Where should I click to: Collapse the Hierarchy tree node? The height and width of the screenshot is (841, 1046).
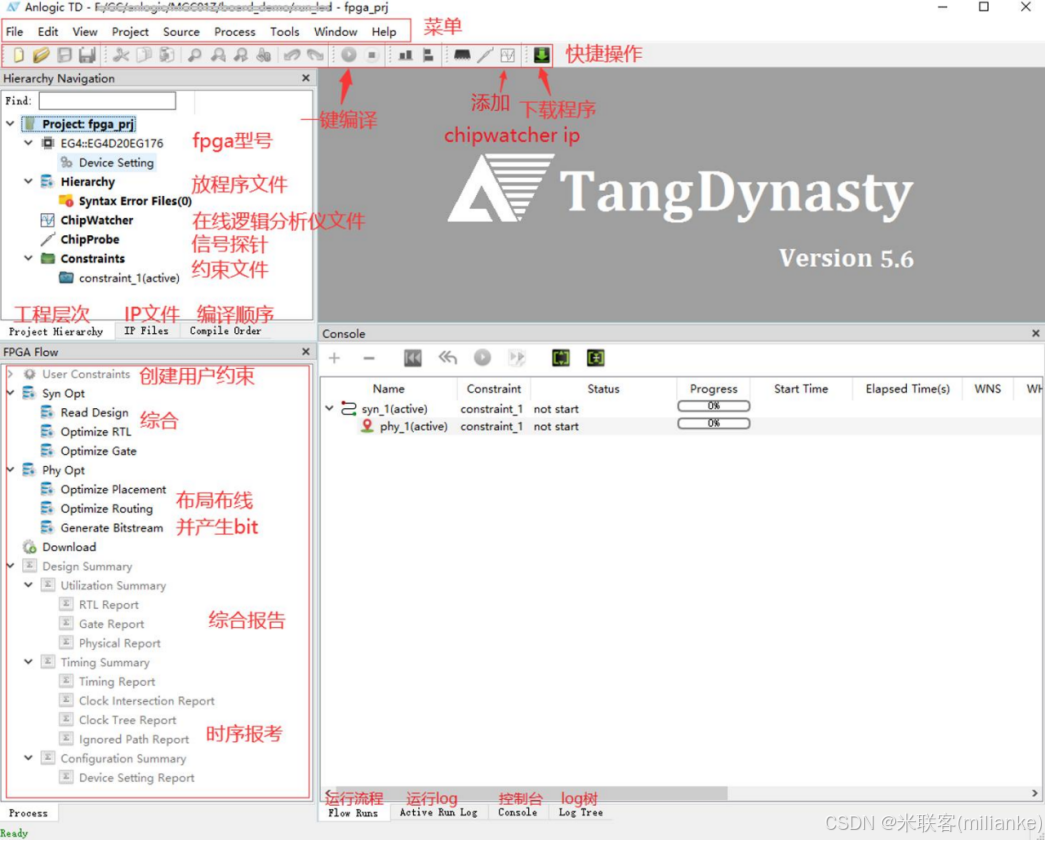point(28,181)
